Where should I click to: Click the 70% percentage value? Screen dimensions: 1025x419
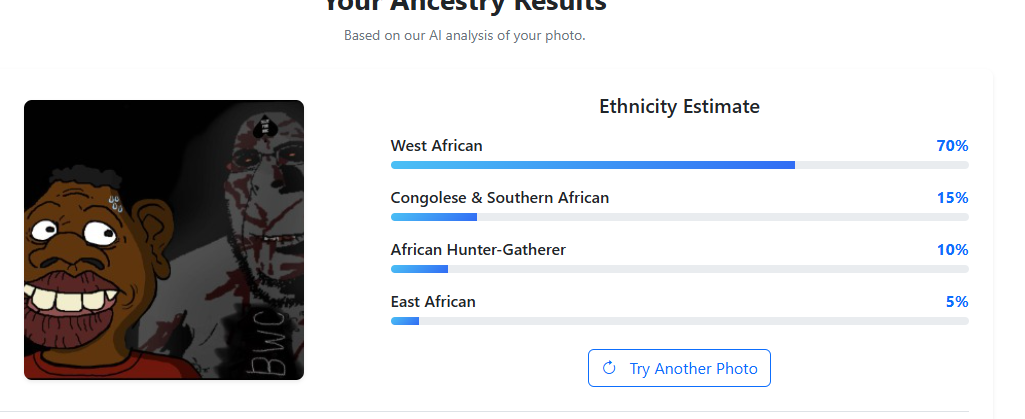pos(952,146)
